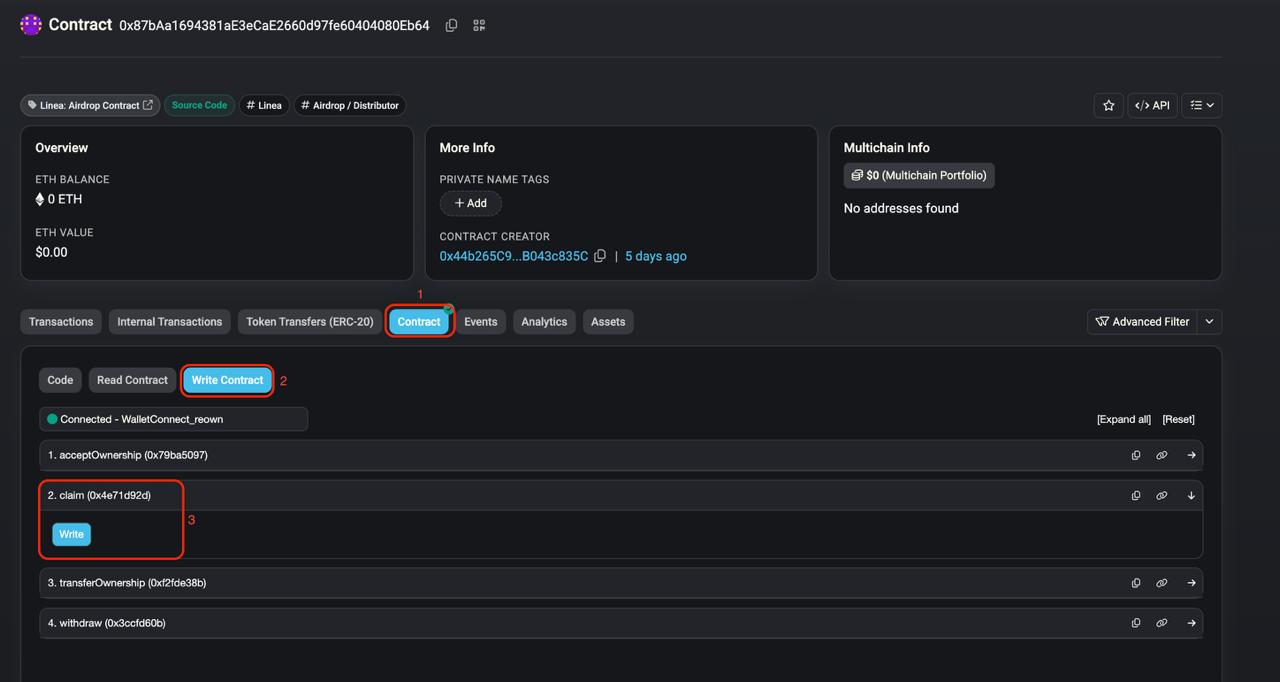Open the Advanced Filter button
The height and width of the screenshot is (682, 1280).
(1142, 322)
